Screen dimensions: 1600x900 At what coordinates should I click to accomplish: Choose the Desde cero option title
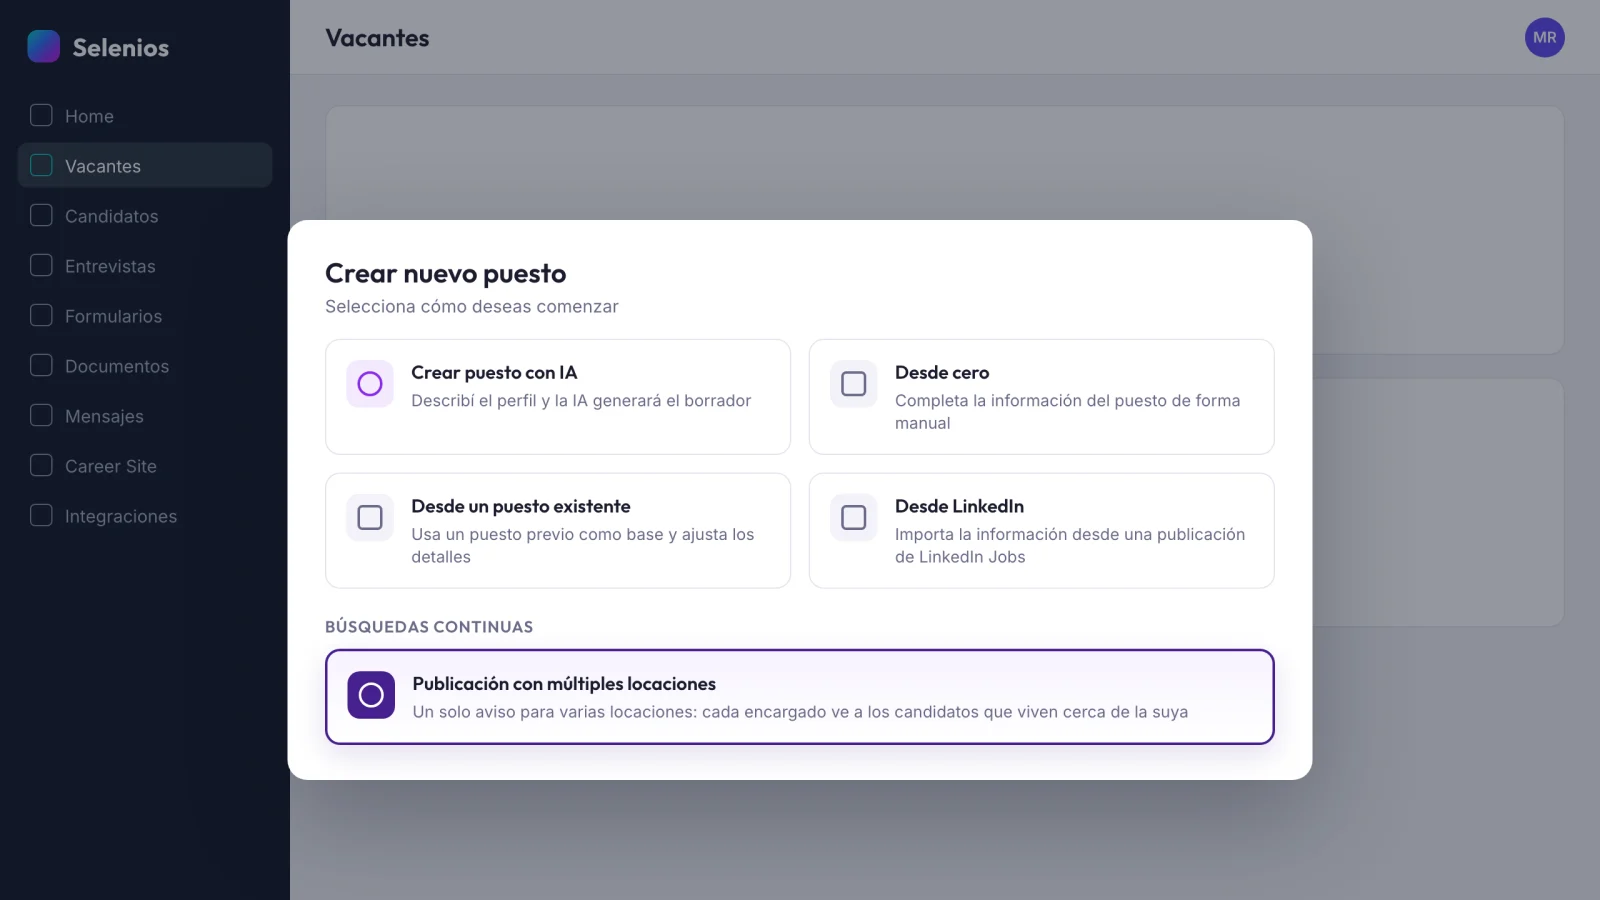tap(942, 372)
